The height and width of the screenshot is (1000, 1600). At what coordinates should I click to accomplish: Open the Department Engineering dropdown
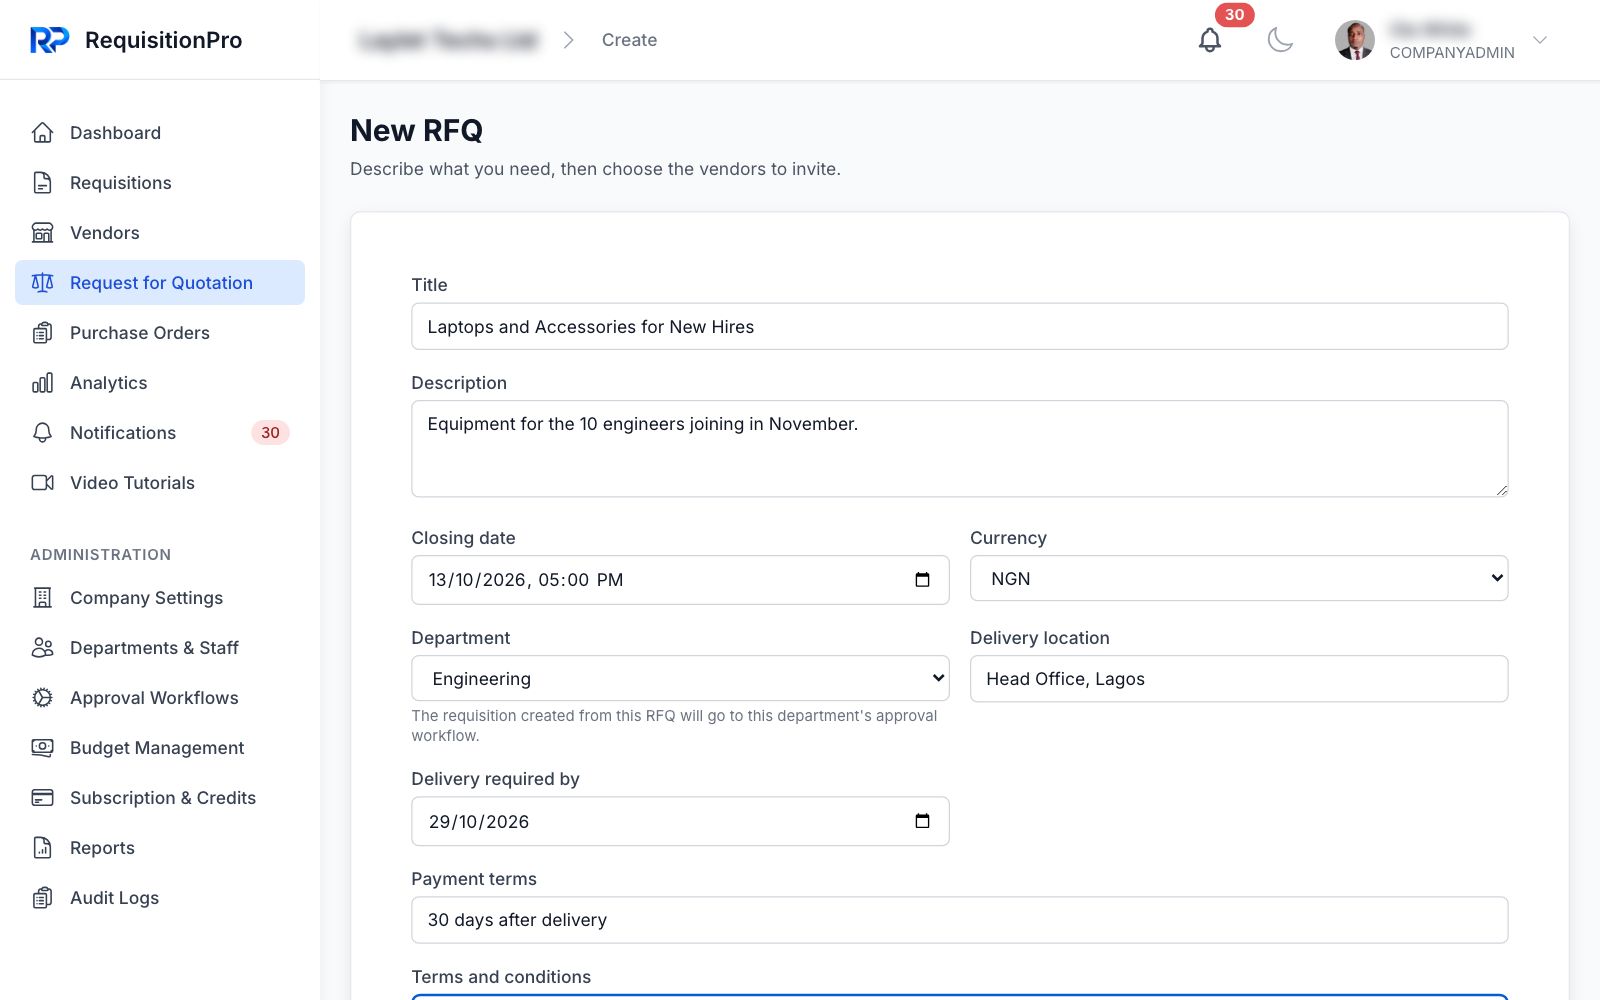680,678
